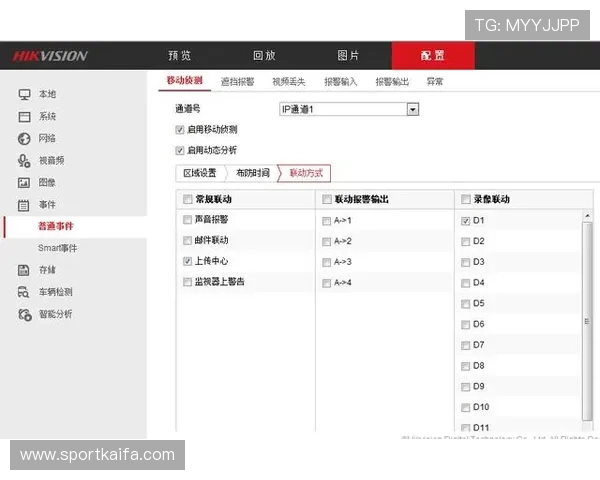
Task: Toggle 启用移动侦测 checkbox
Action: coord(180,130)
